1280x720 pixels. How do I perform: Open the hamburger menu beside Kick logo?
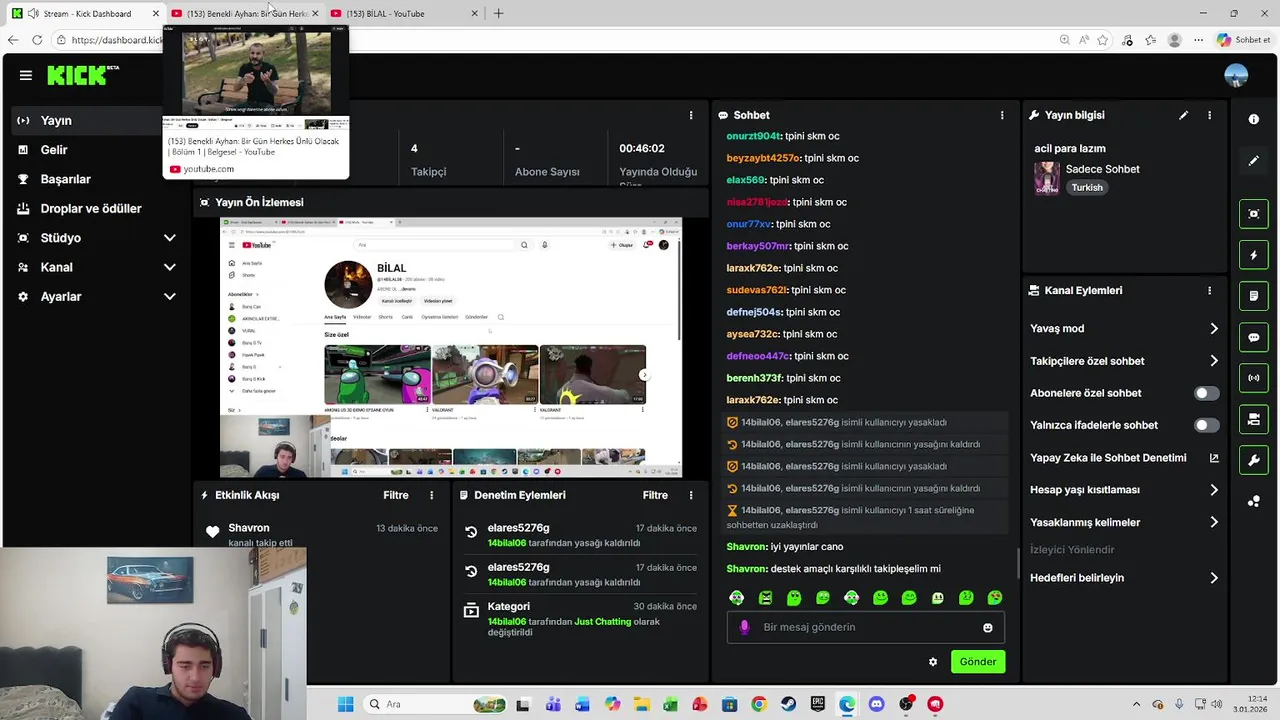pyautogui.click(x=25, y=75)
